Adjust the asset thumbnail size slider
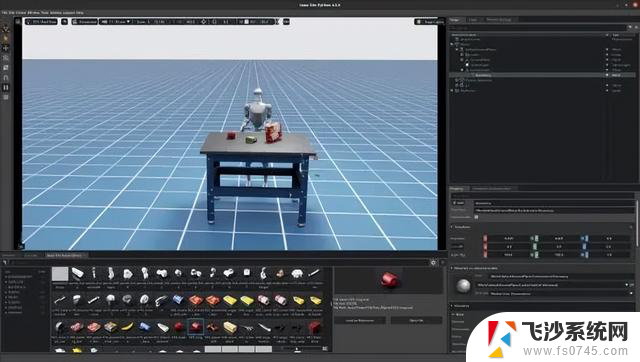The height and width of the screenshot is (362, 640). coord(297,349)
